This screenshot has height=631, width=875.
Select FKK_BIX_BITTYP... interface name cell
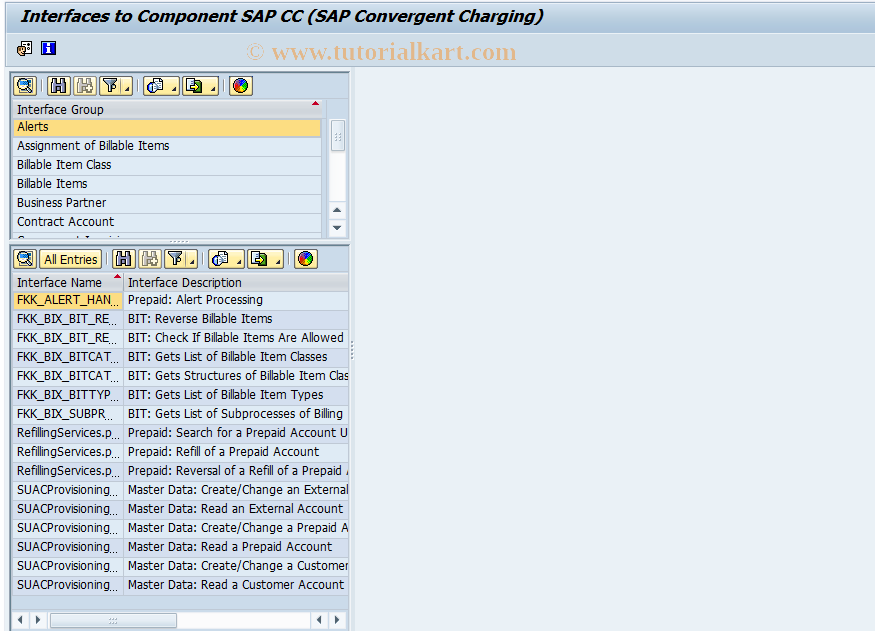pos(68,395)
